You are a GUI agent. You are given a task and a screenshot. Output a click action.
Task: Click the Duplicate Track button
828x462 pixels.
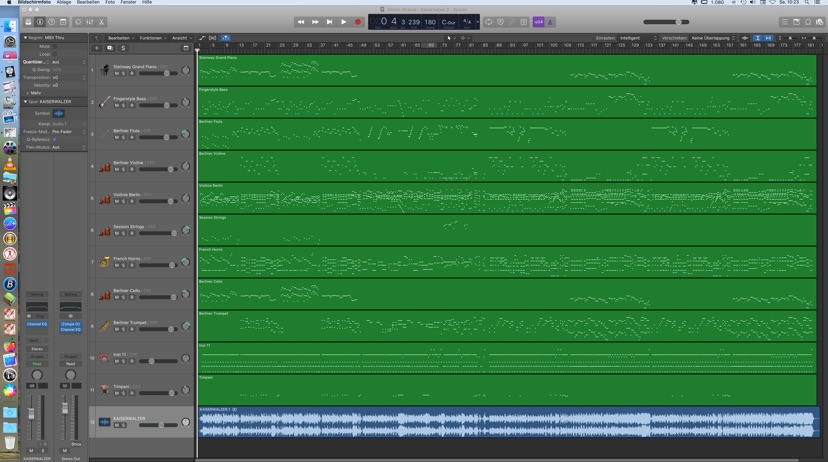(110, 48)
